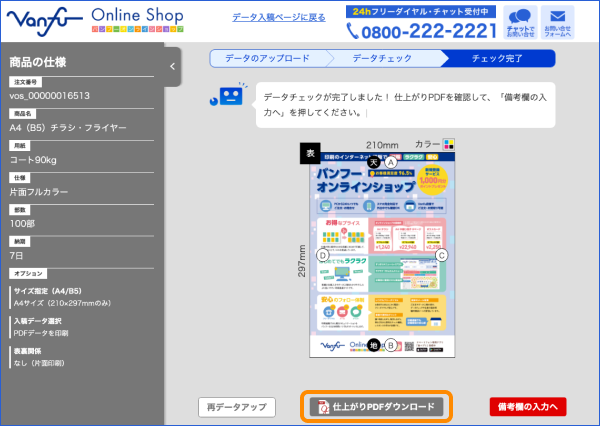This screenshot has height=426, width=600.
Task: Select marker B on preview
Action: click(x=391, y=345)
